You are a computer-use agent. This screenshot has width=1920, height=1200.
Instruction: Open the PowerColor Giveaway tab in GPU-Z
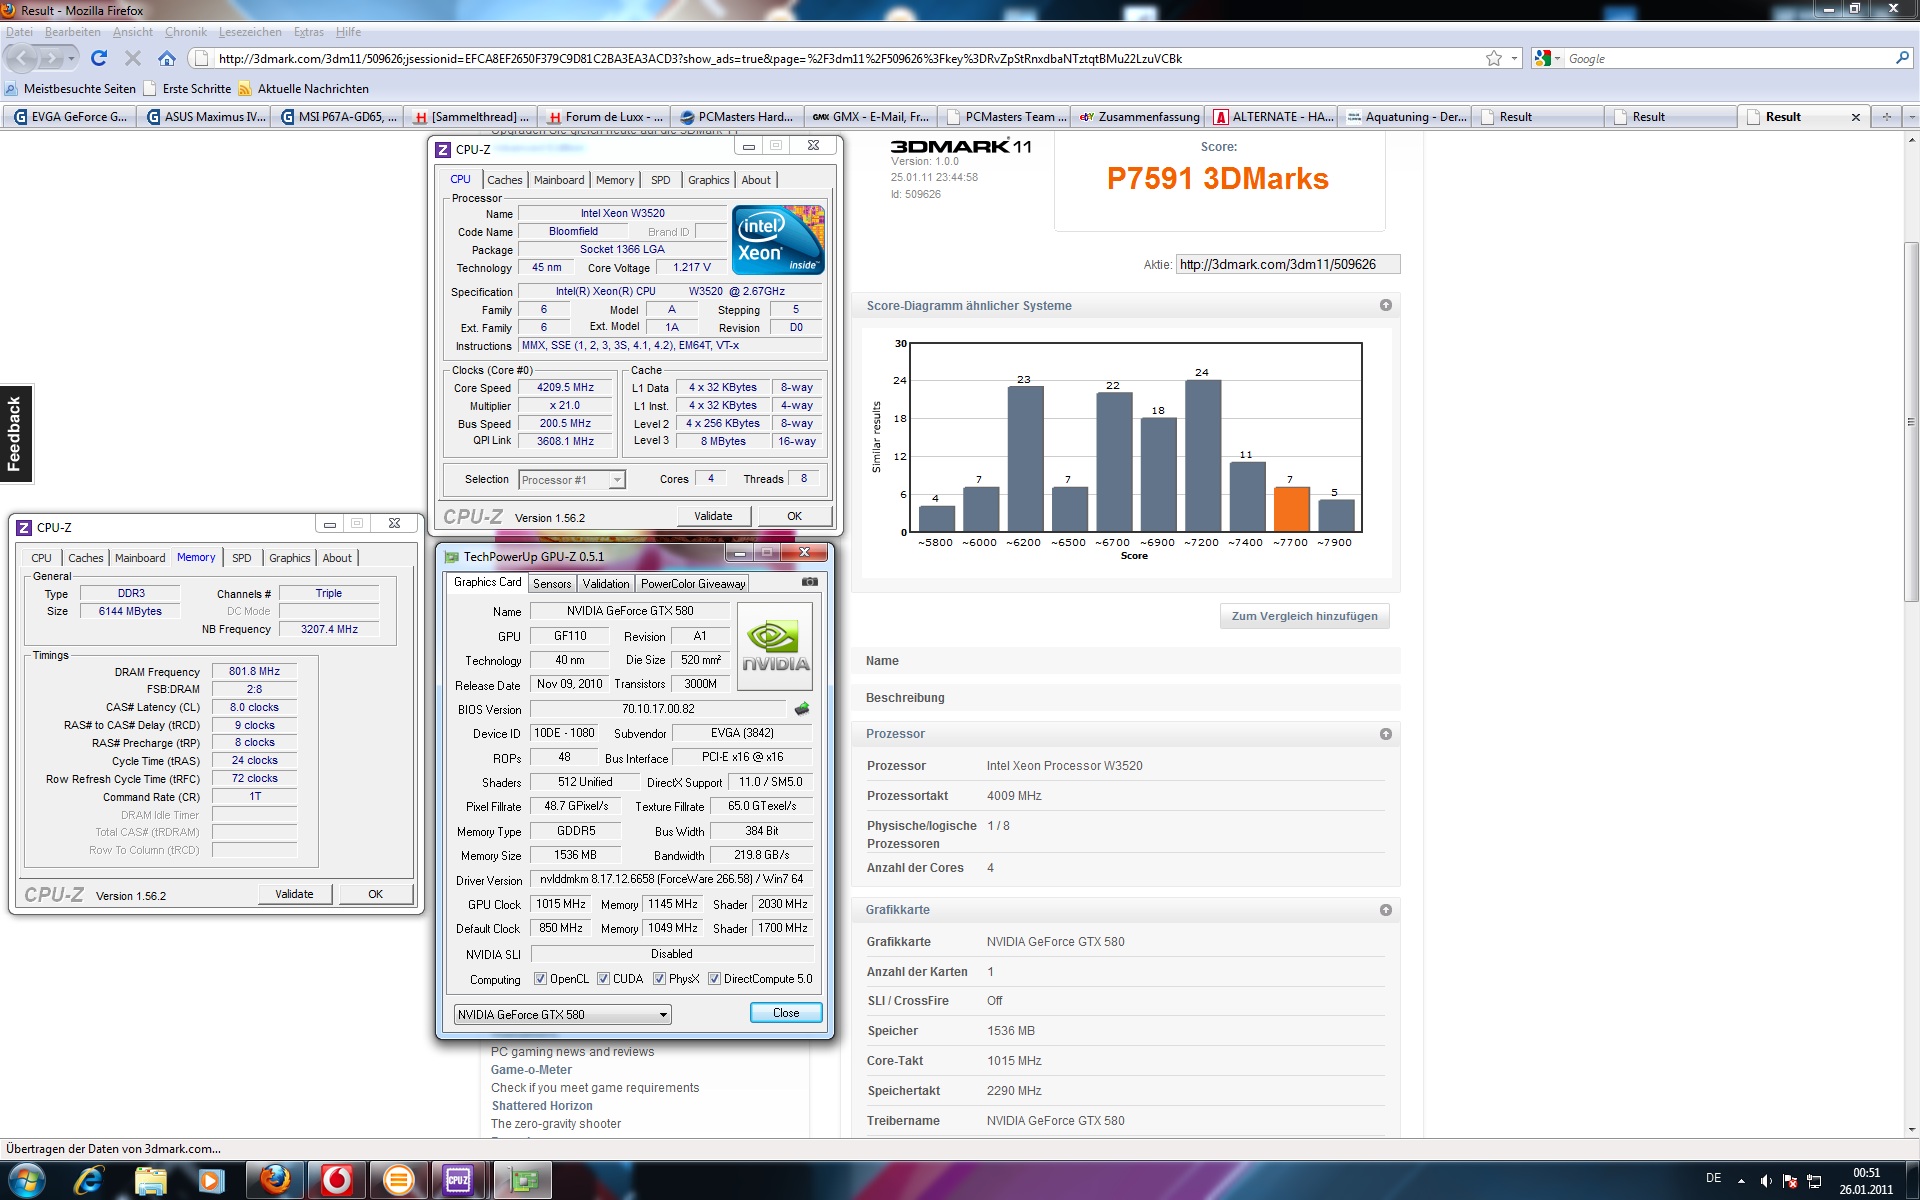(693, 584)
